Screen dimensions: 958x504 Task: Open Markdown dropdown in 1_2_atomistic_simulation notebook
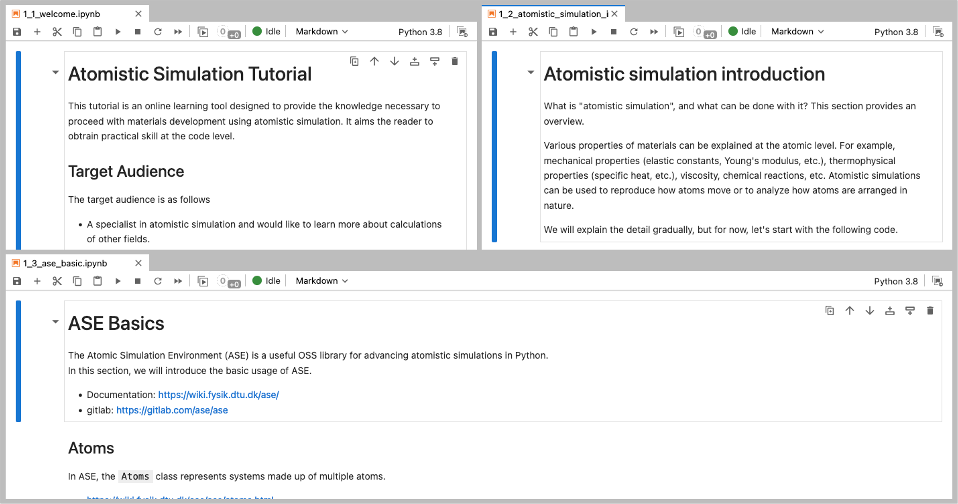pos(797,32)
